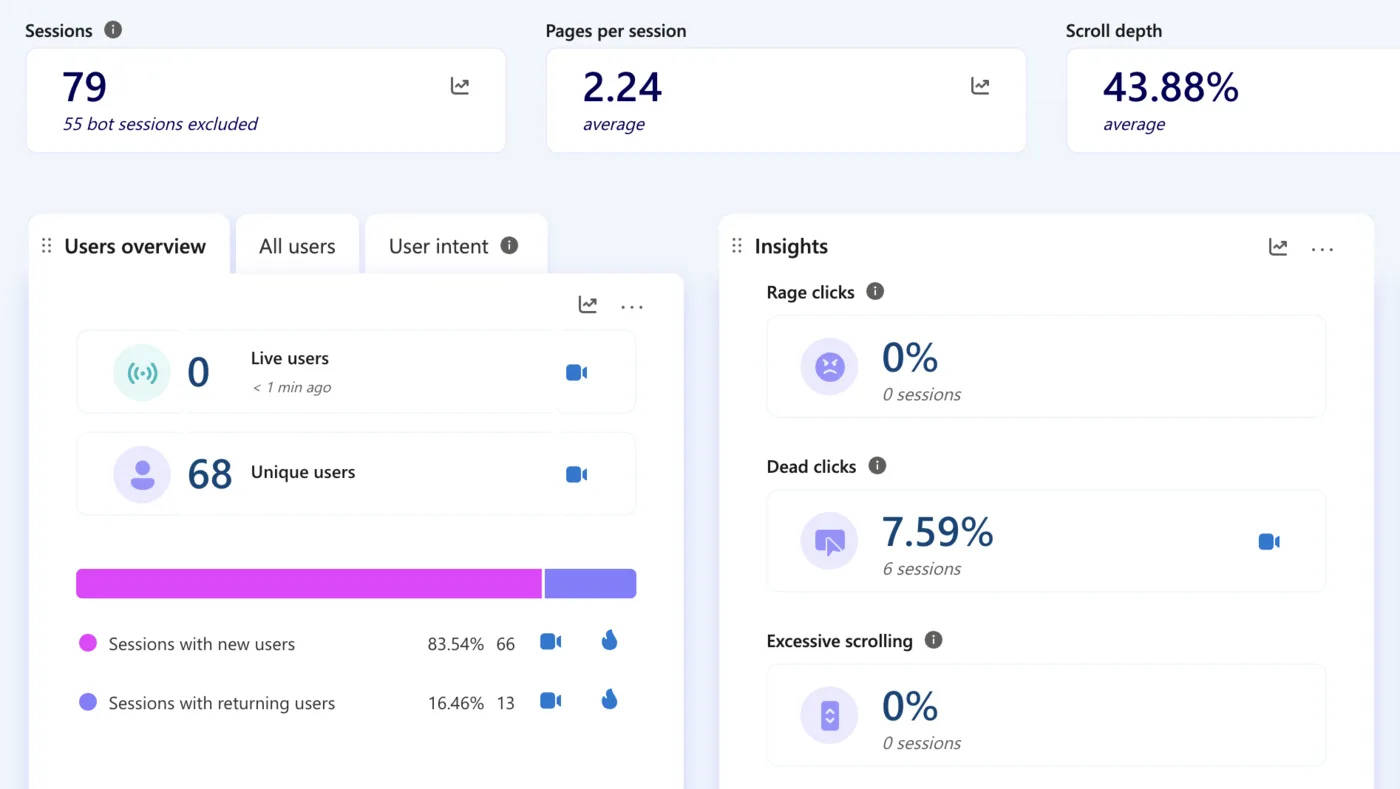Click the '< 1 min ago' timestamp
The height and width of the screenshot is (789, 1400).
(x=291, y=387)
